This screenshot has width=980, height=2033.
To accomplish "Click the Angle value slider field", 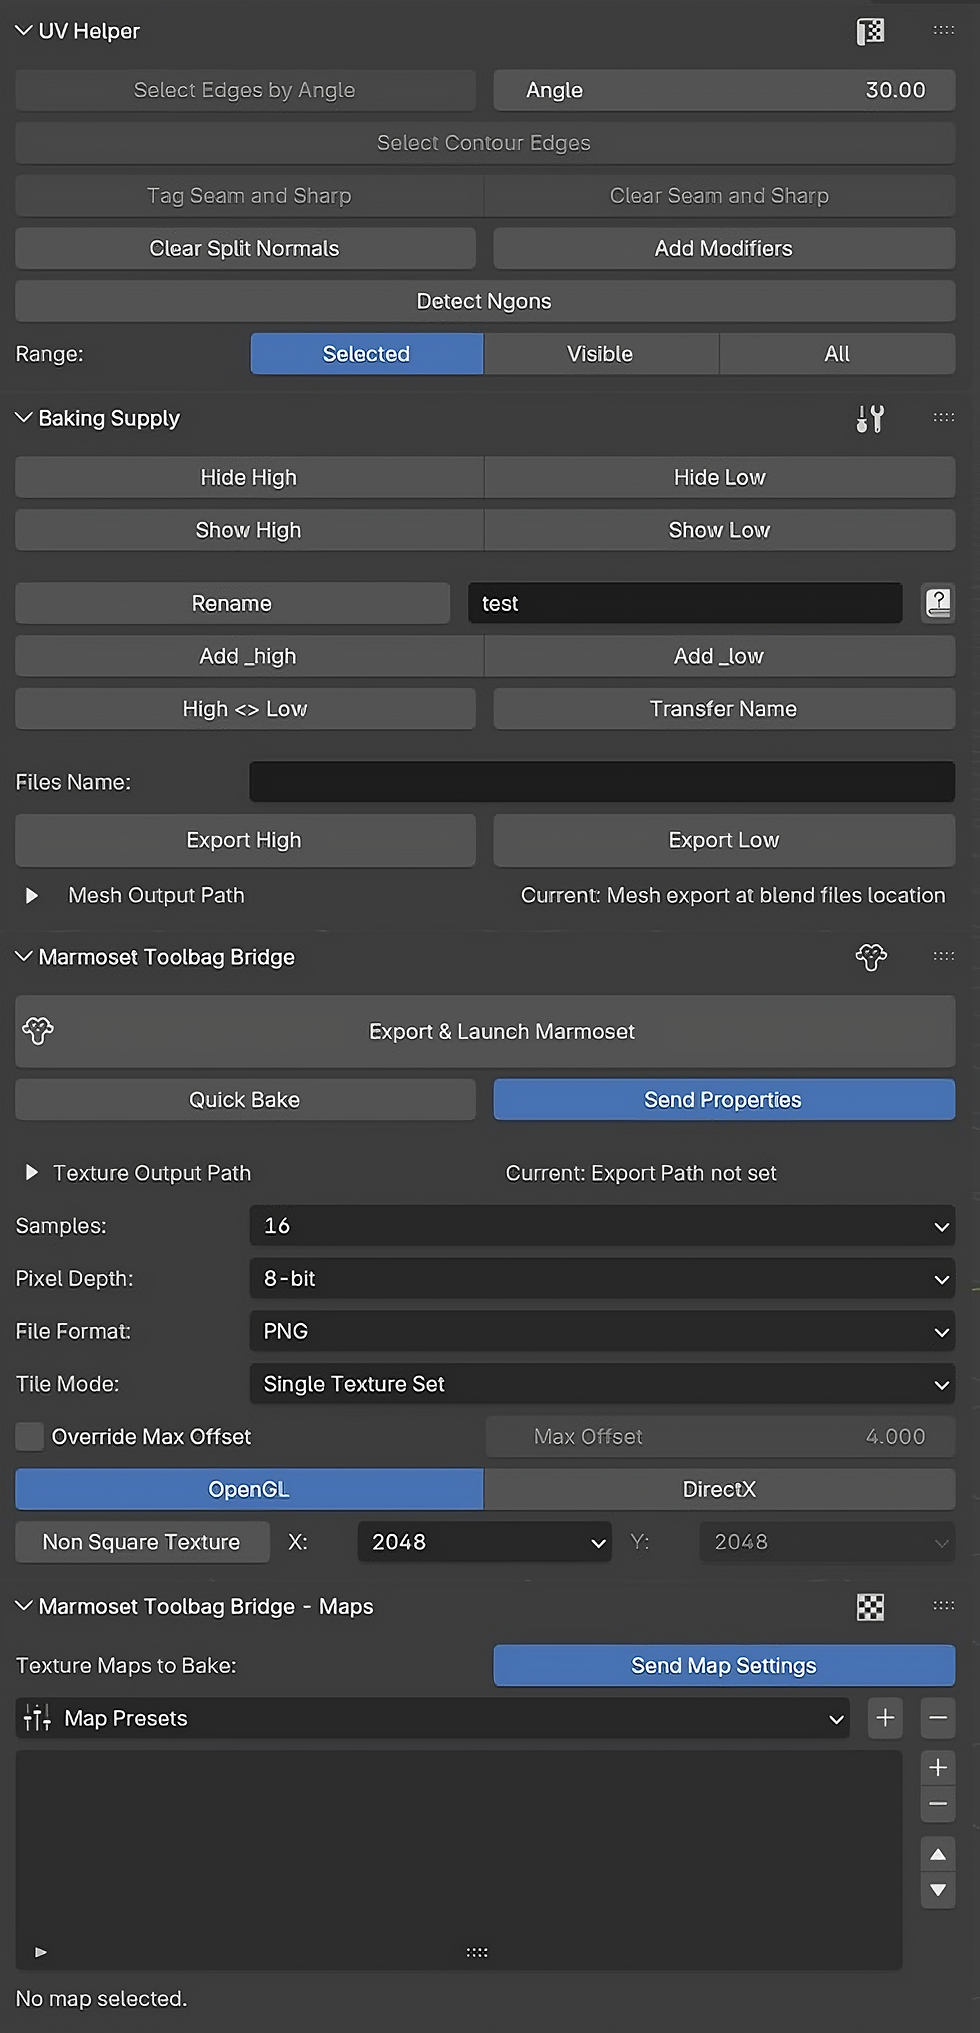I will (724, 90).
